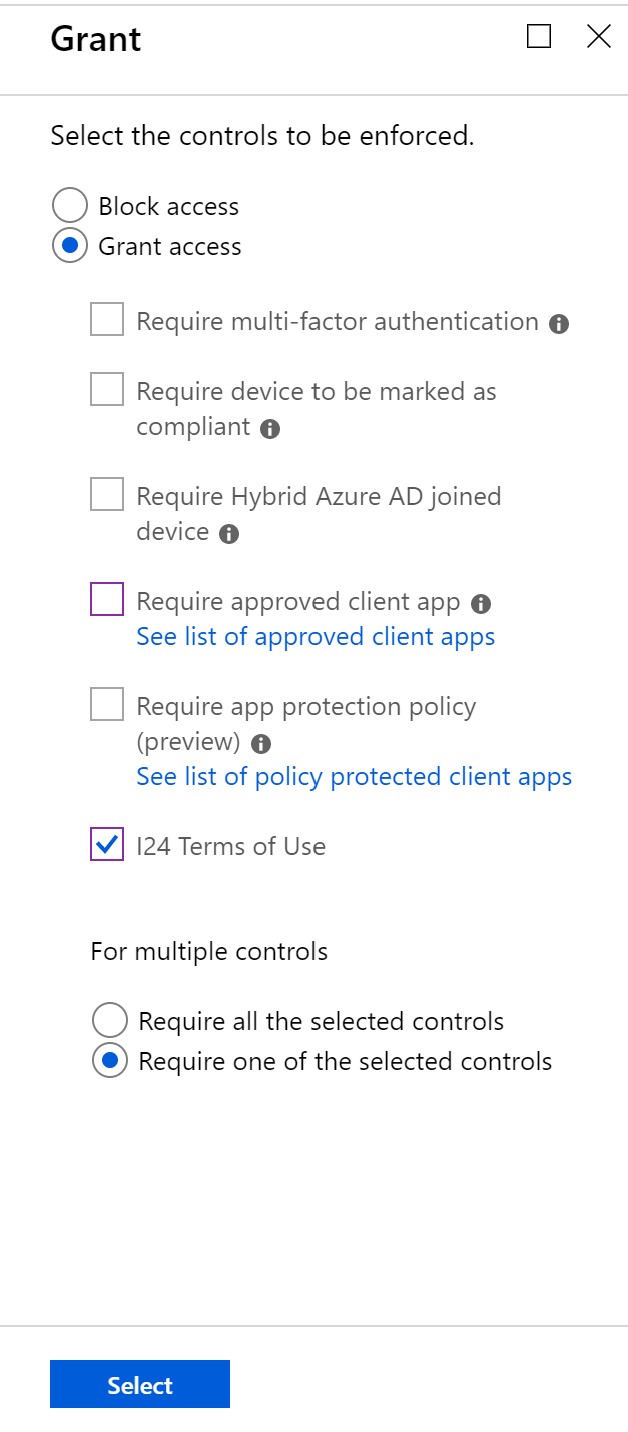This screenshot has height=1432, width=628.
Task: Select the Block access radio button
Action: pos(70,207)
